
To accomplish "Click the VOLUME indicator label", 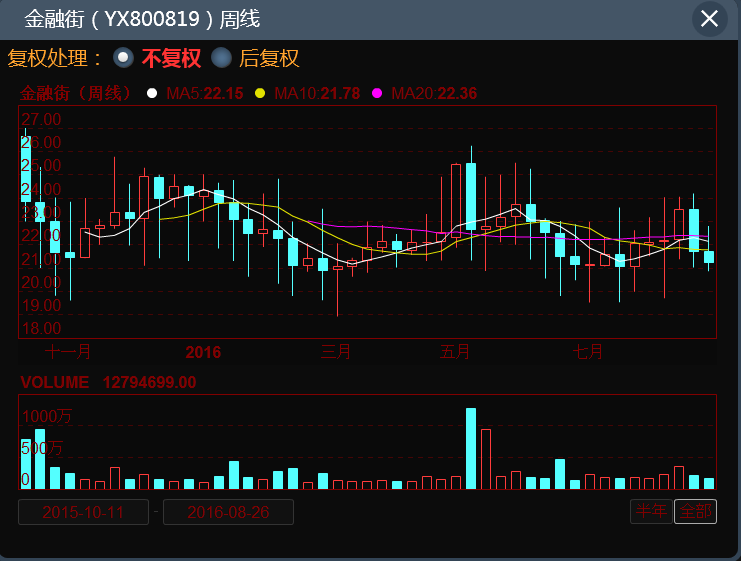I will click(x=55, y=382).
